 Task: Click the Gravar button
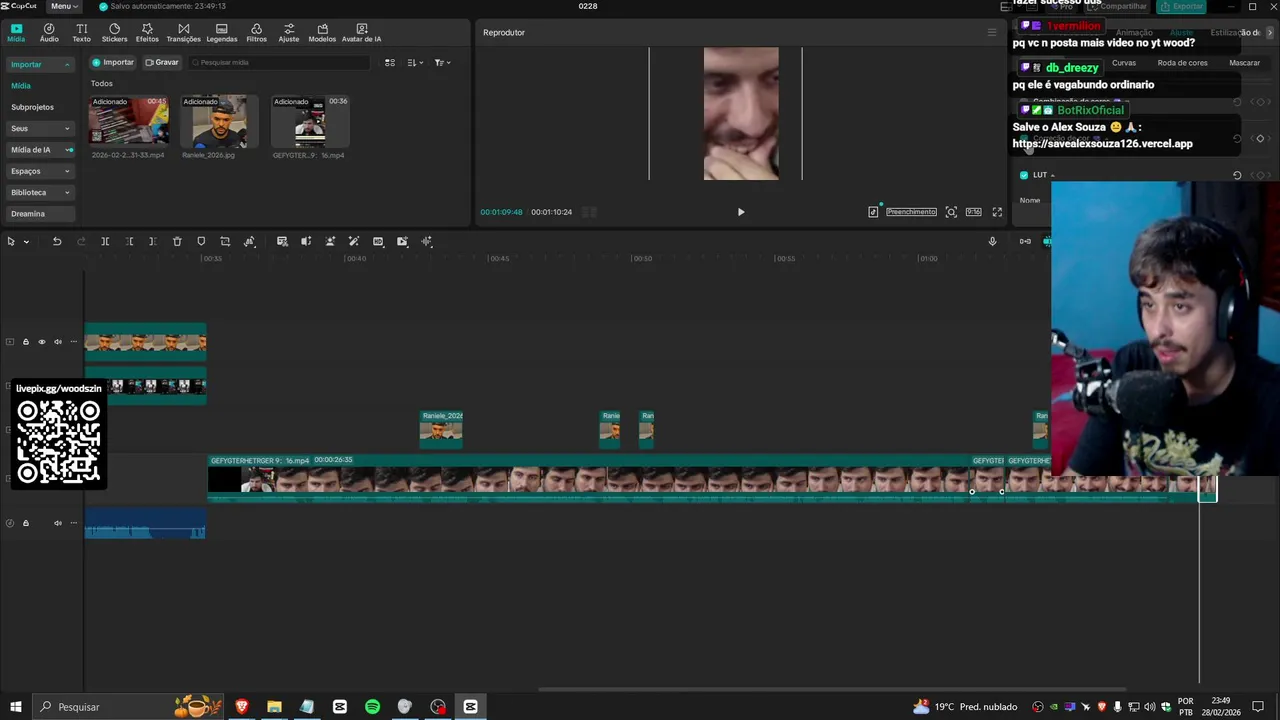161,62
